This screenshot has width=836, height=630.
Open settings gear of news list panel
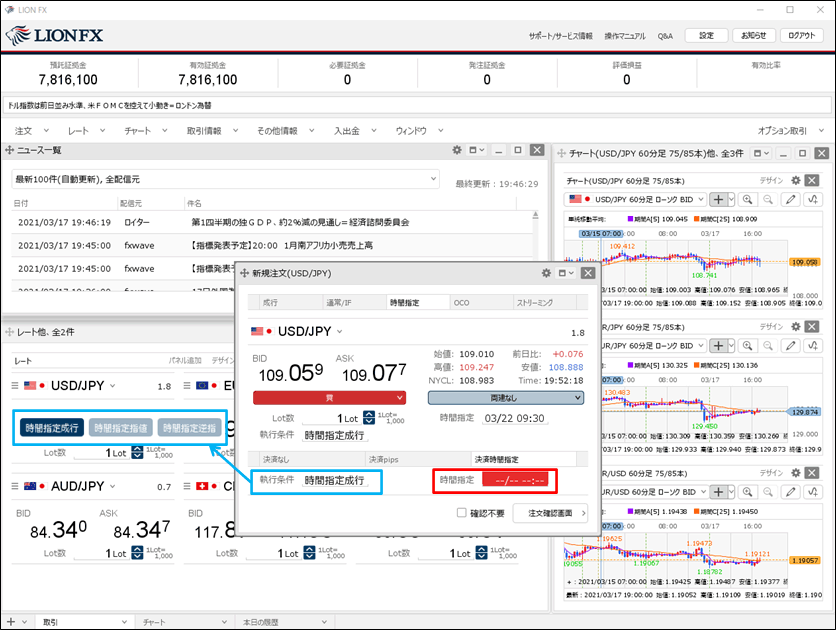click(457, 150)
